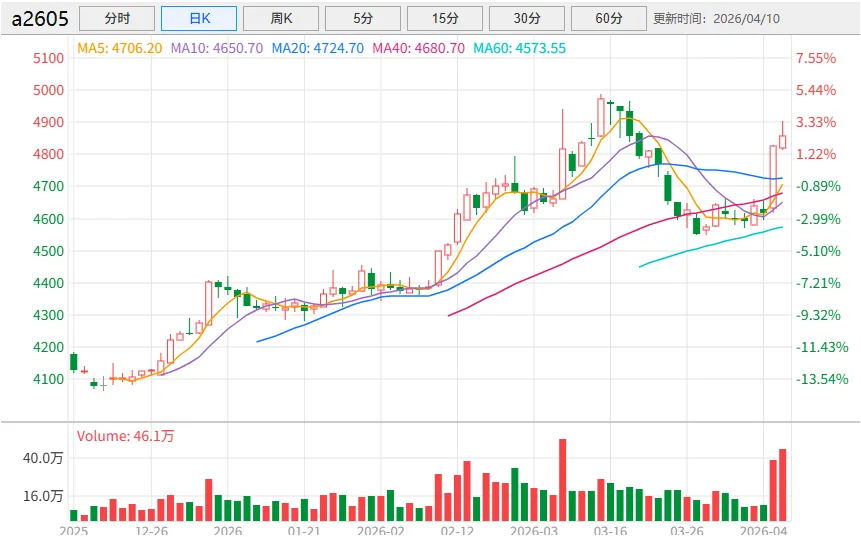Open the 周K weekly chart tab
Viewport: 861px width, 537px height.
[x=281, y=19]
